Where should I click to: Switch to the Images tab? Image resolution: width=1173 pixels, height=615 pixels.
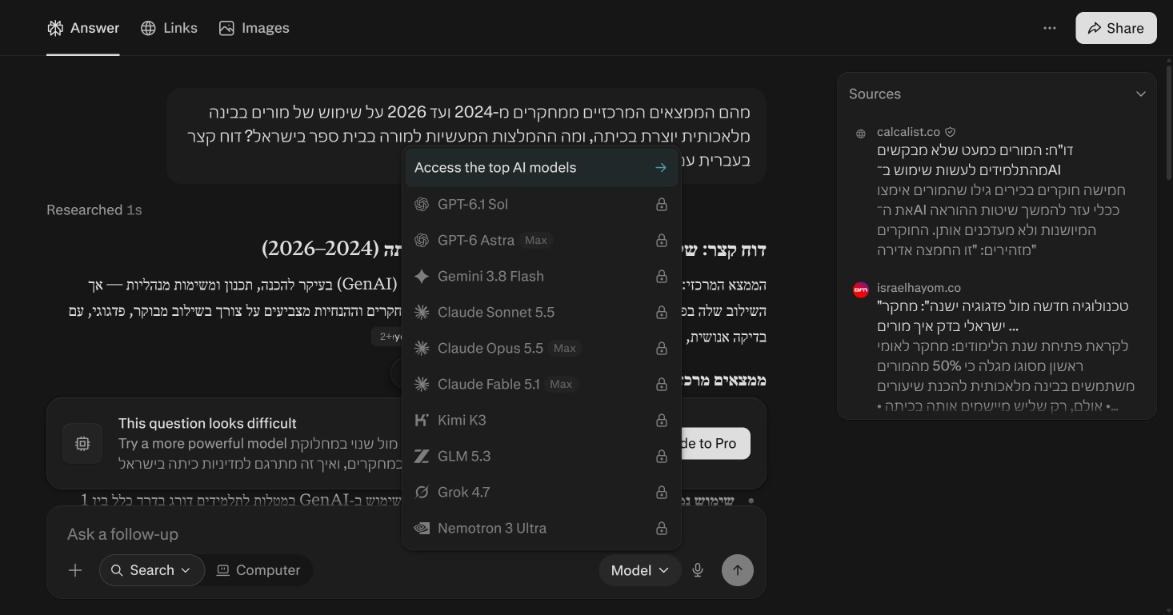[254, 28]
